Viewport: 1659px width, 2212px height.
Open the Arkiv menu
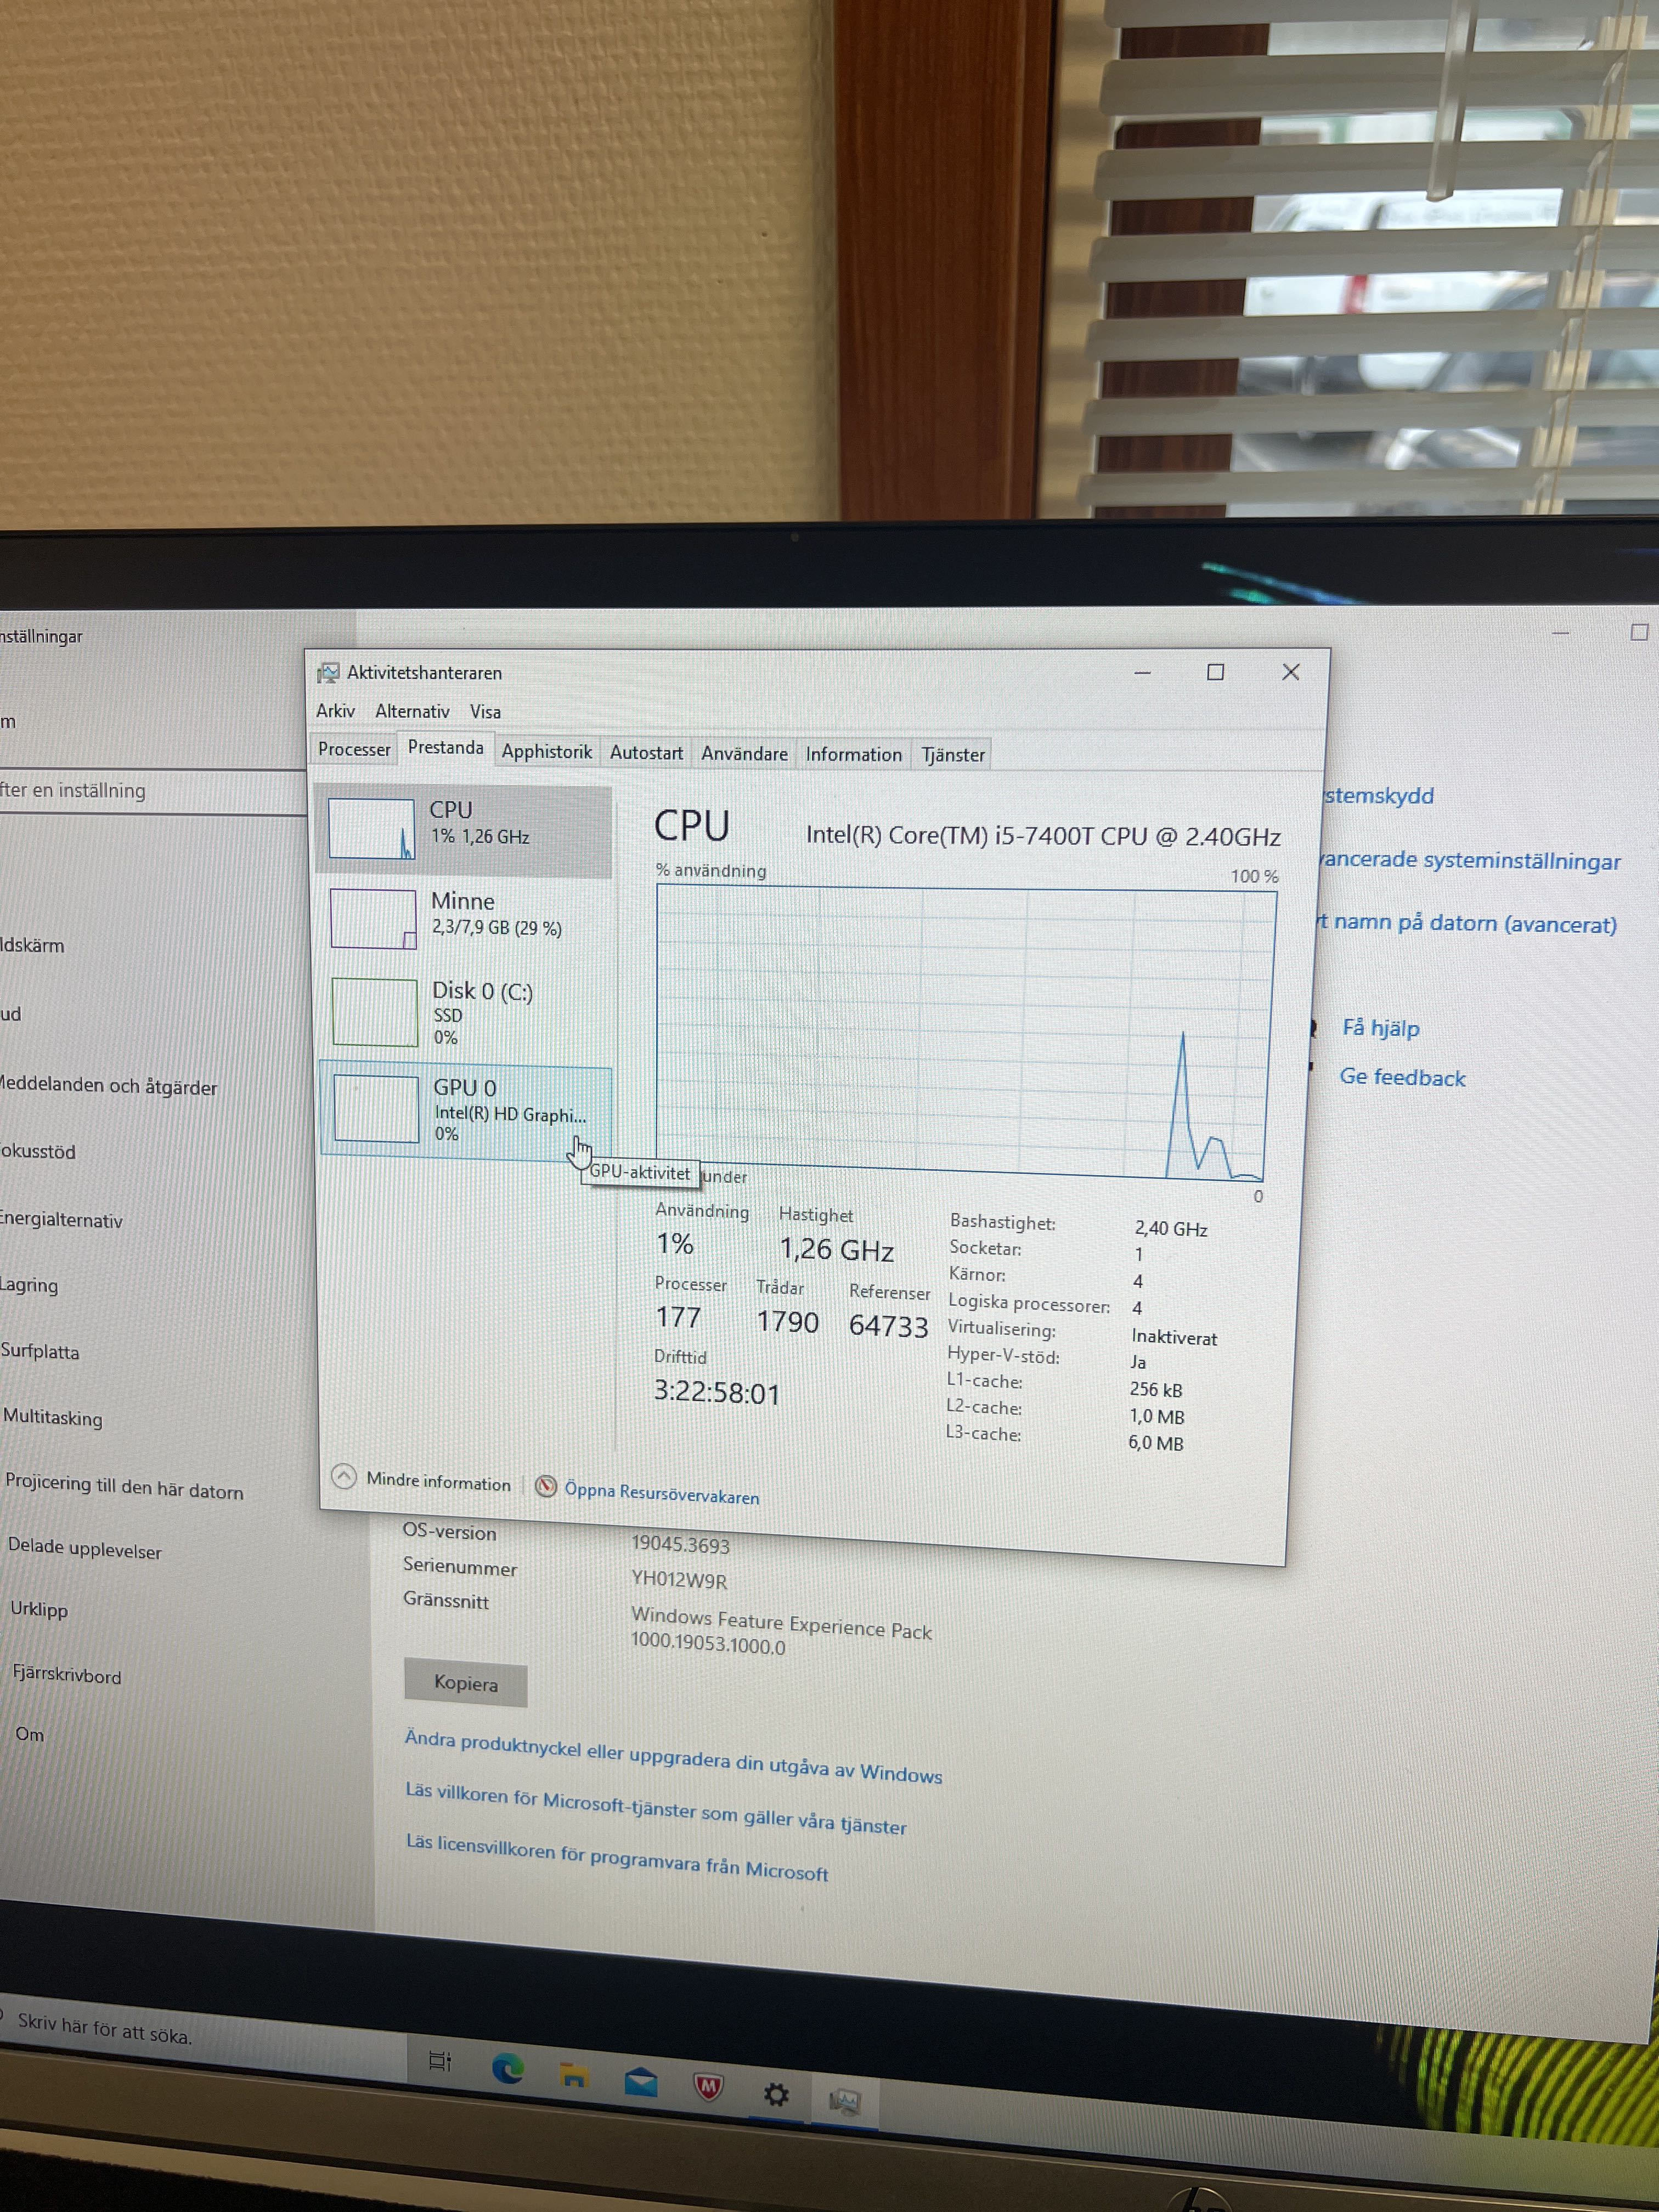click(336, 710)
